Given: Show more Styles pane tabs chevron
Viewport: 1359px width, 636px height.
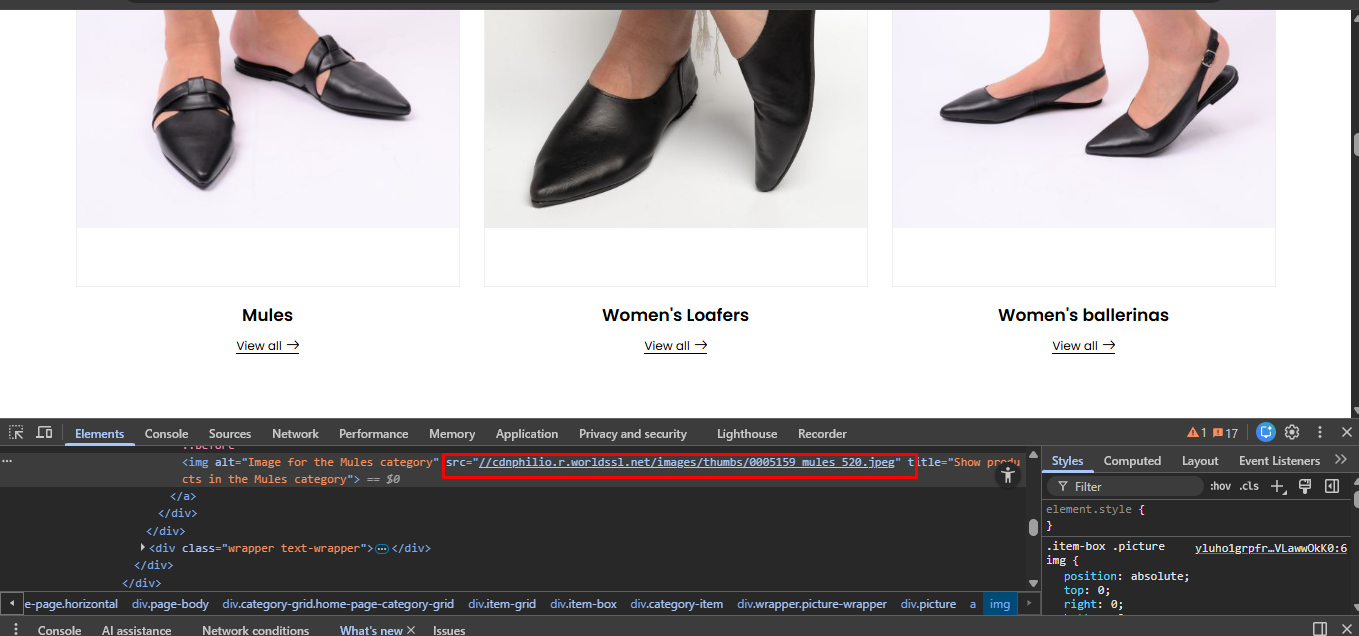Looking at the screenshot, I should click(1341, 460).
